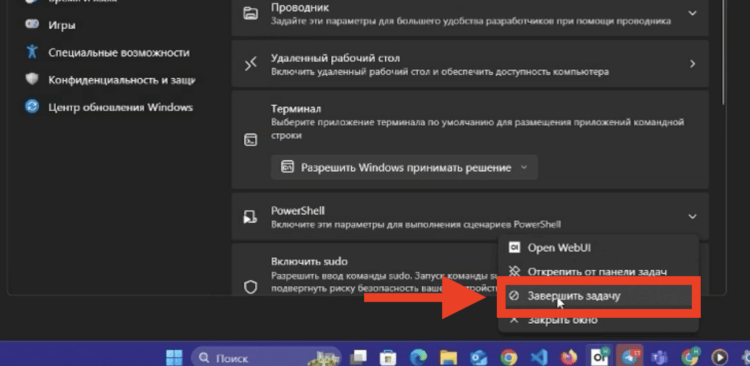This screenshot has height=366, width=750.
Task: Click the Удаленный рабочий стол icon
Action: (x=251, y=64)
